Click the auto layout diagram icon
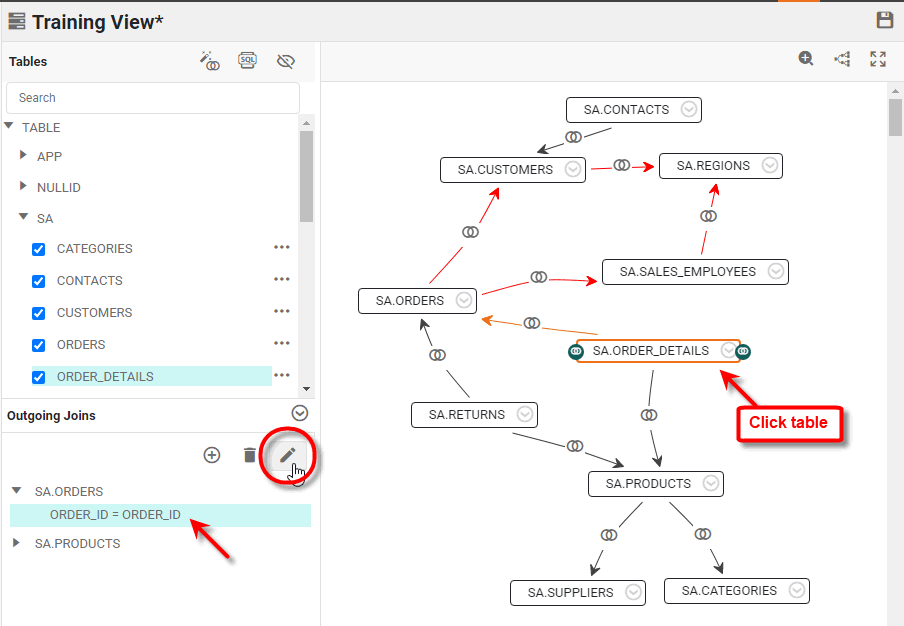The width and height of the screenshot is (904, 626). click(x=842, y=59)
